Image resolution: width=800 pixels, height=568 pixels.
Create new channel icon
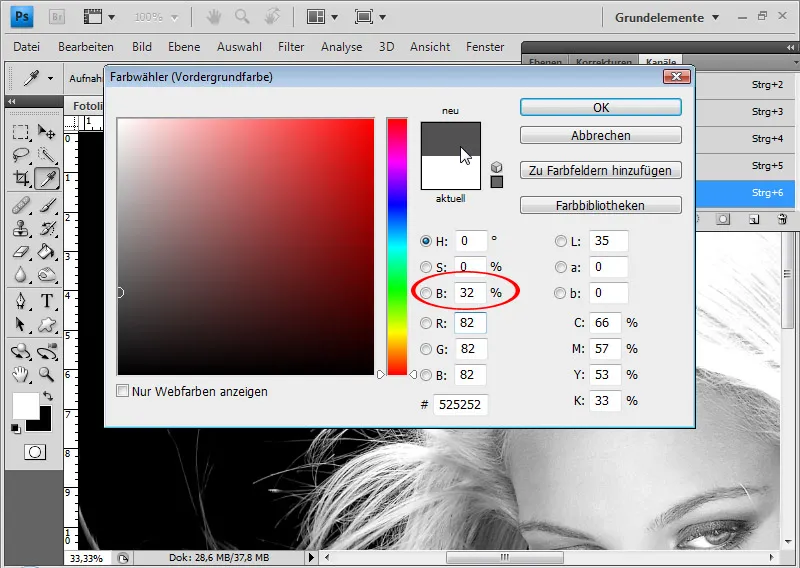(754, 219)
